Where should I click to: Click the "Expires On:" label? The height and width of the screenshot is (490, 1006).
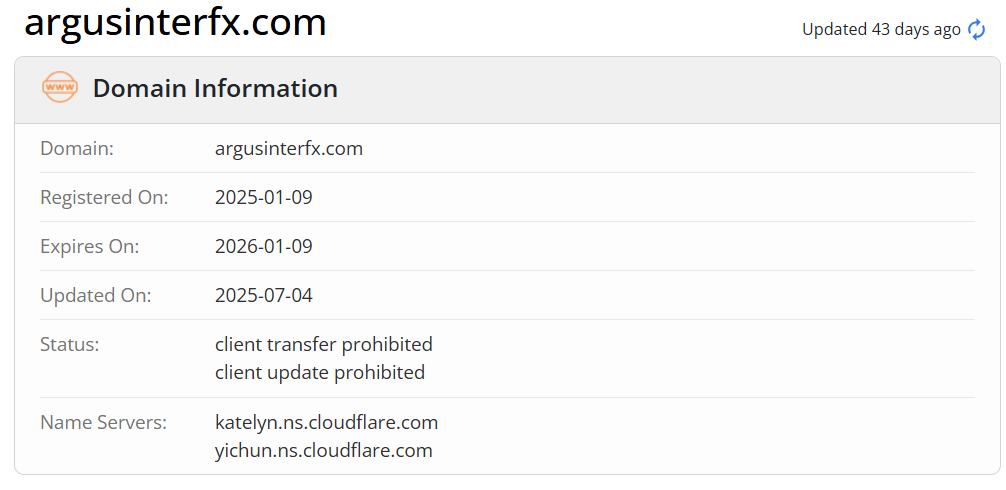coord(89,246)
